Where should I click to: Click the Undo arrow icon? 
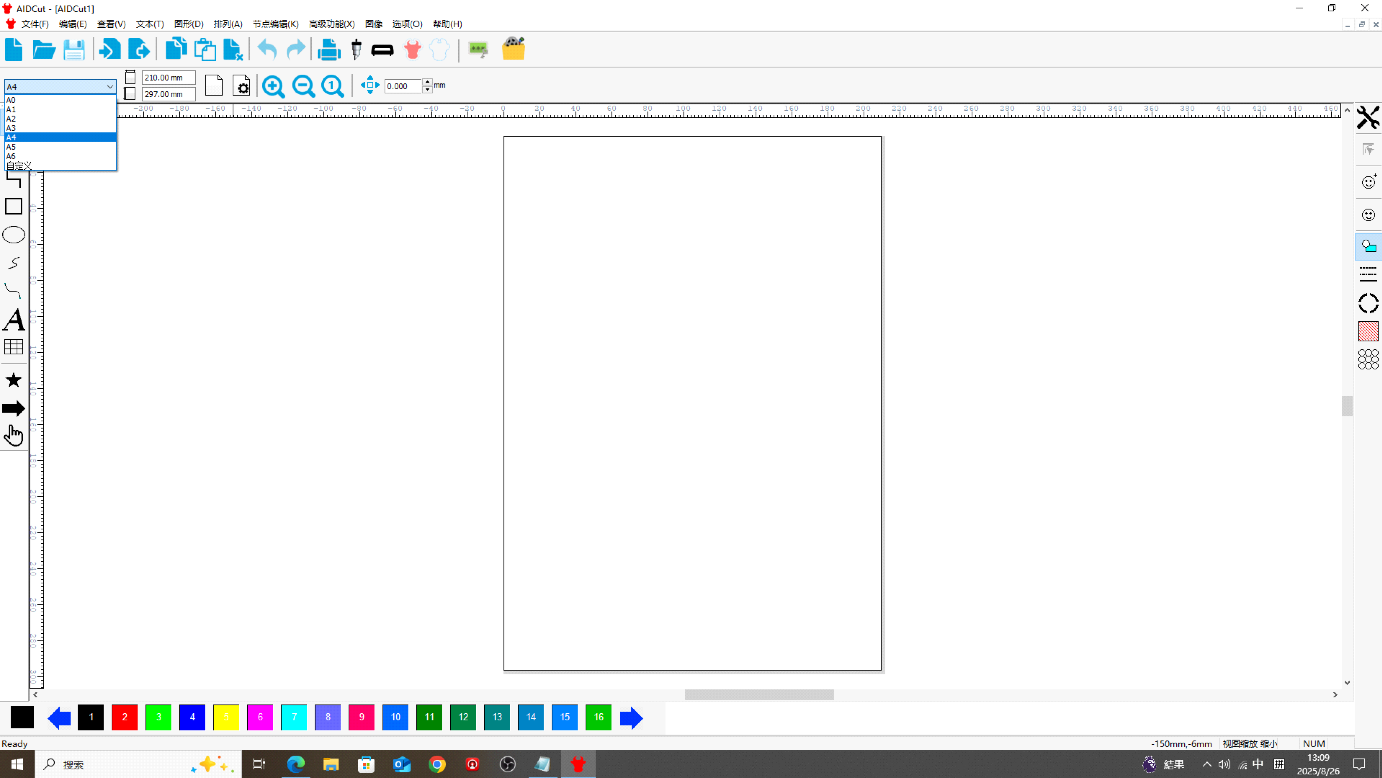point(267,49)
